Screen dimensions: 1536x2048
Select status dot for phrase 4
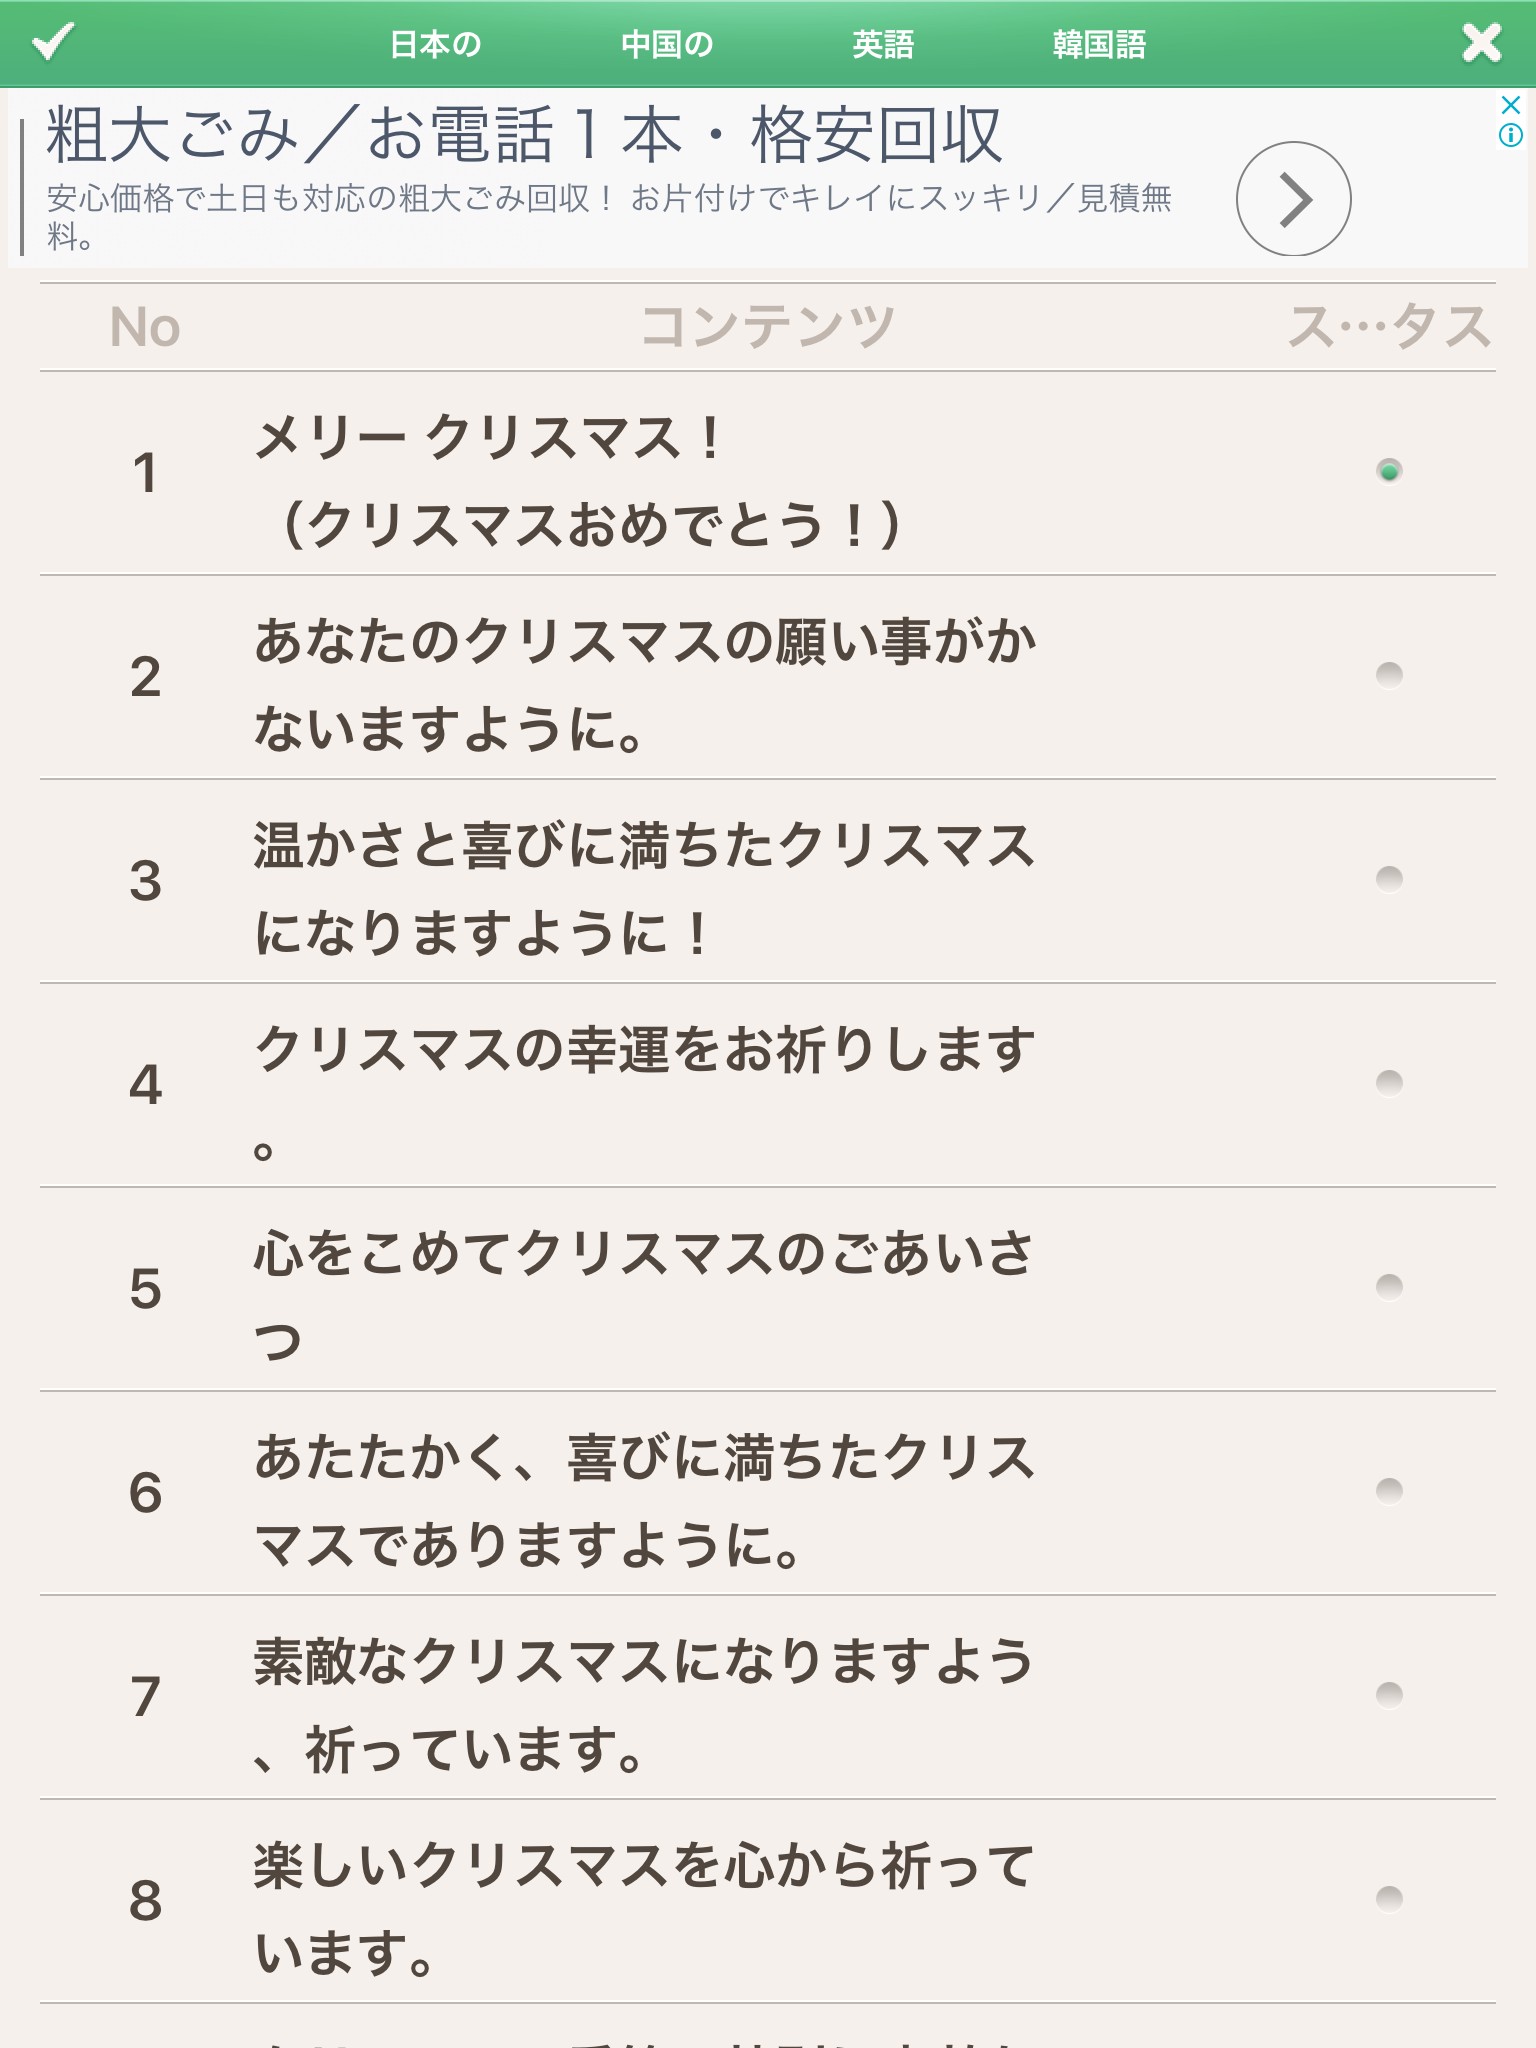1389,1083
